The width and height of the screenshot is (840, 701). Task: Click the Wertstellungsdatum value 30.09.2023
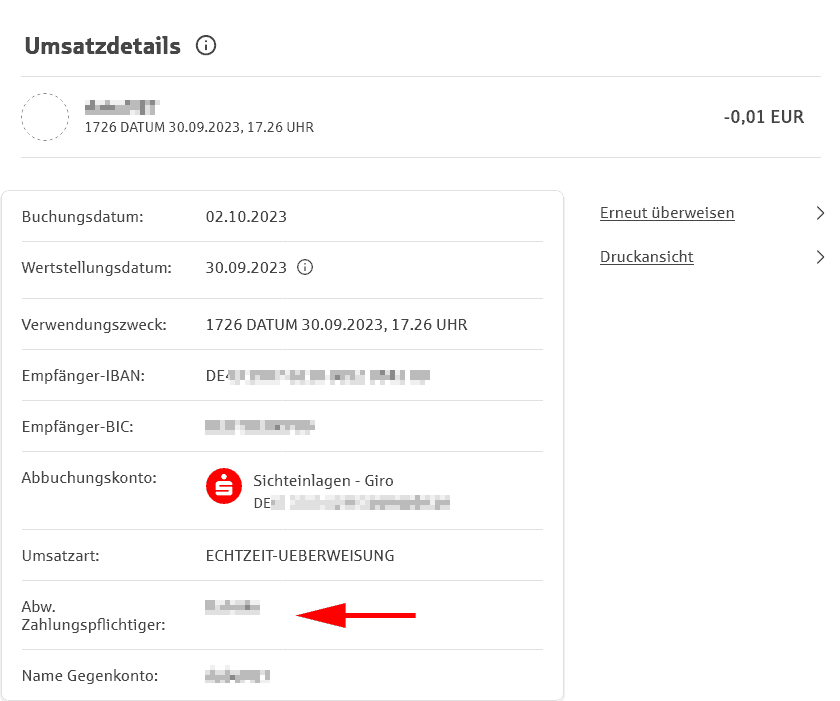(246, 268)
